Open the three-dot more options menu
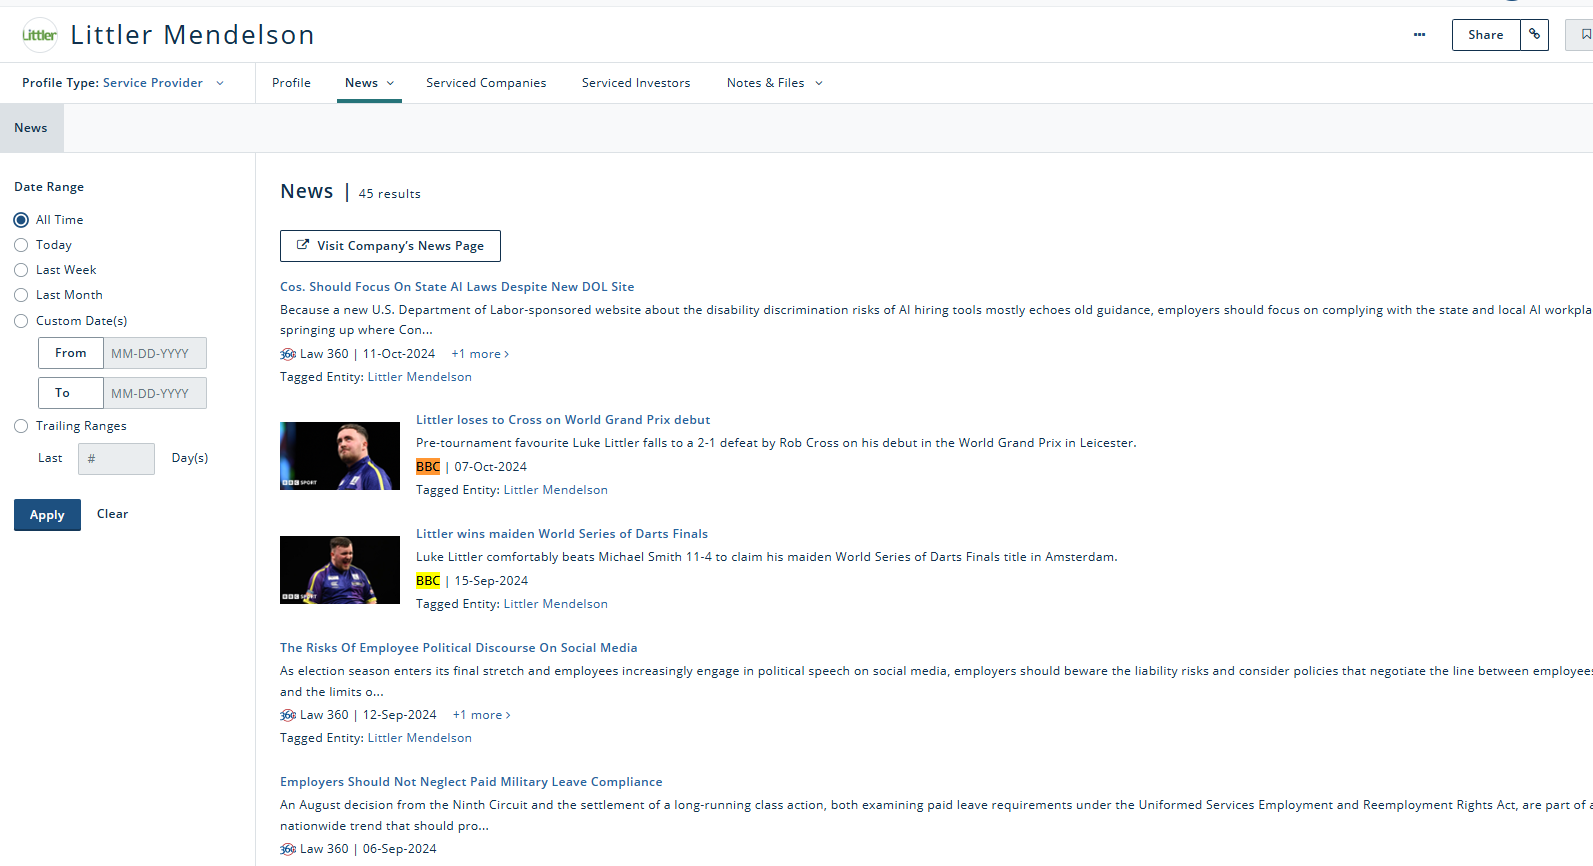 (1419, 35)
